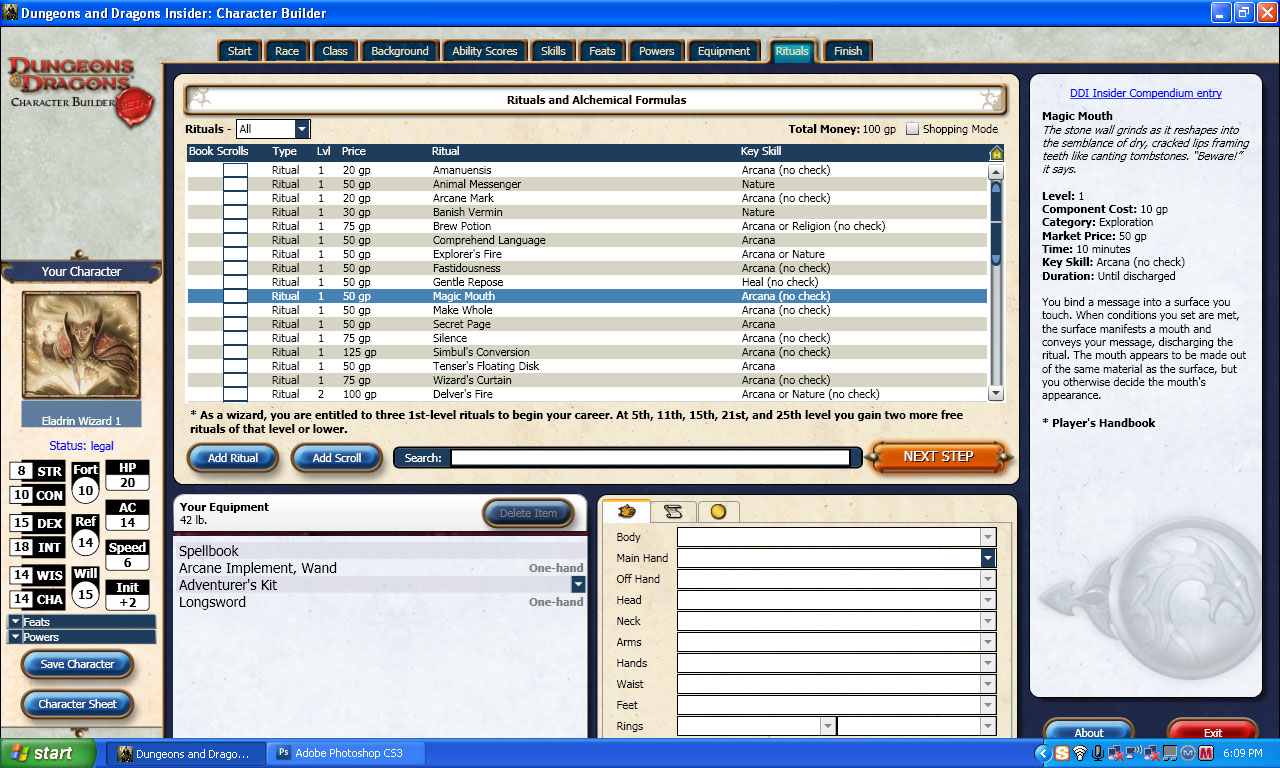This screenshot has width=1280, height=768.
Task: Select the Arcane Implement, Wand item
Action: pyautogui.click(x=381, y=568)
